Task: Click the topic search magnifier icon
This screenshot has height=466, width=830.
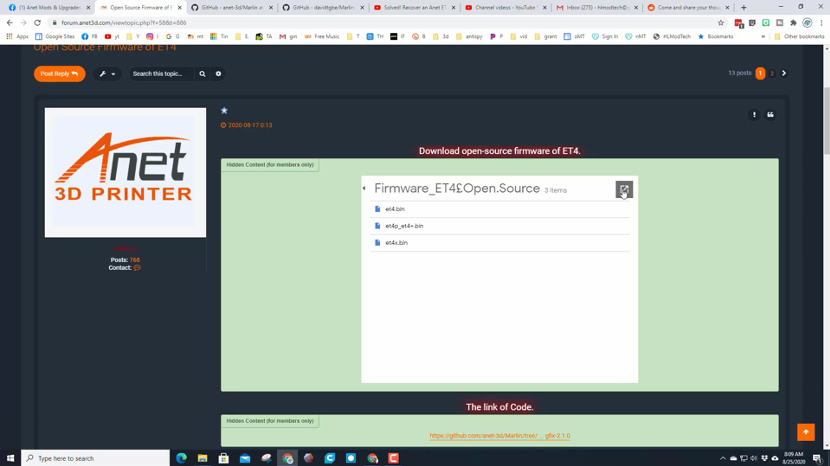Action: pyautogui.click(x=202, y=74)
